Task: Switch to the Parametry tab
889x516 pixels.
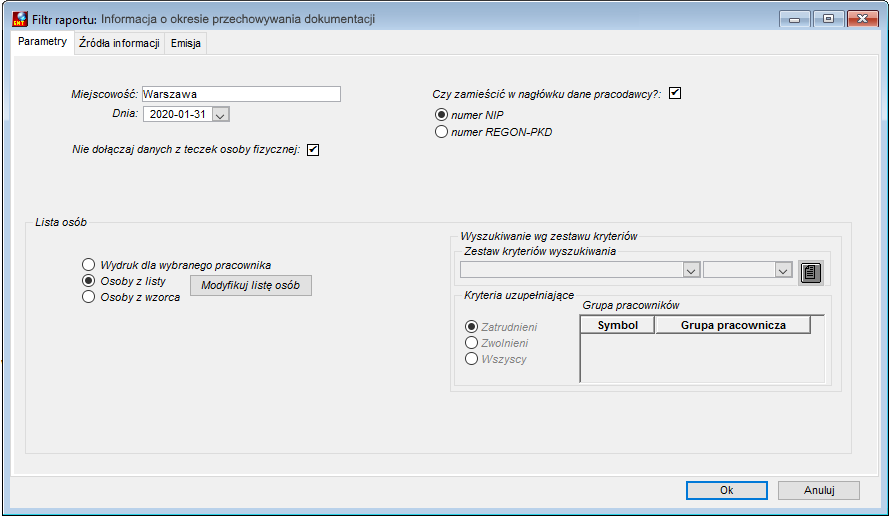Action: click(43, 41)
